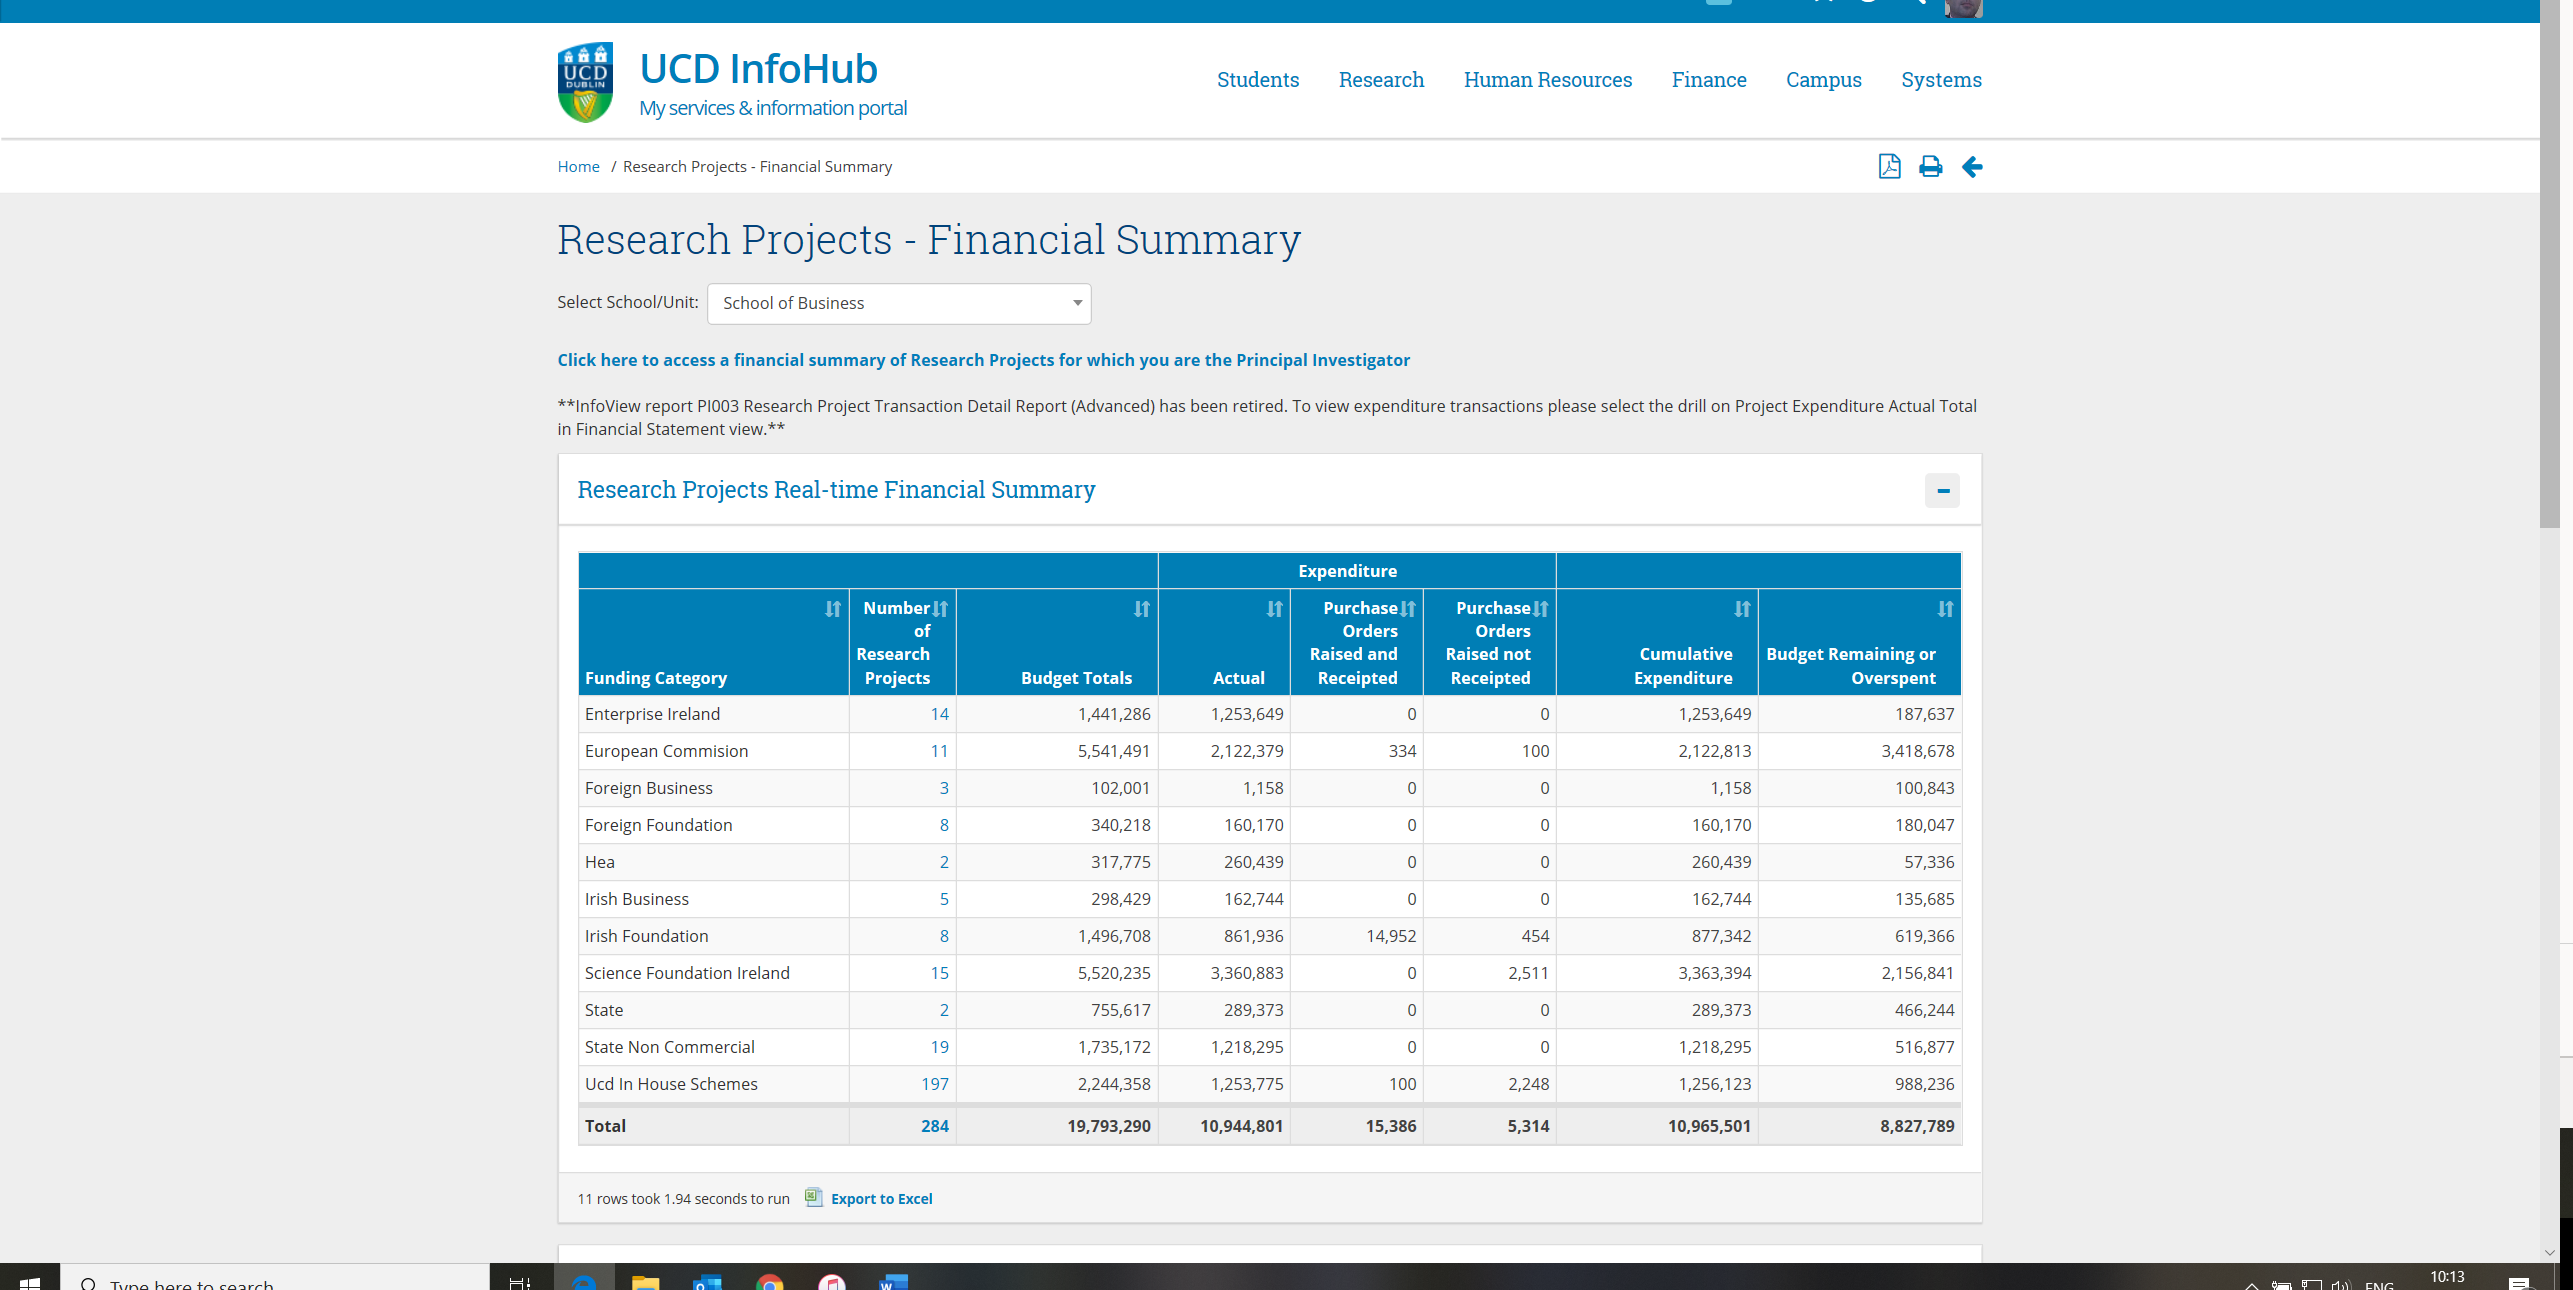2573x1290 pixels.
Task: Click the '11 rows took 1.94 seconds' text
Action: tap(683, 1198)
